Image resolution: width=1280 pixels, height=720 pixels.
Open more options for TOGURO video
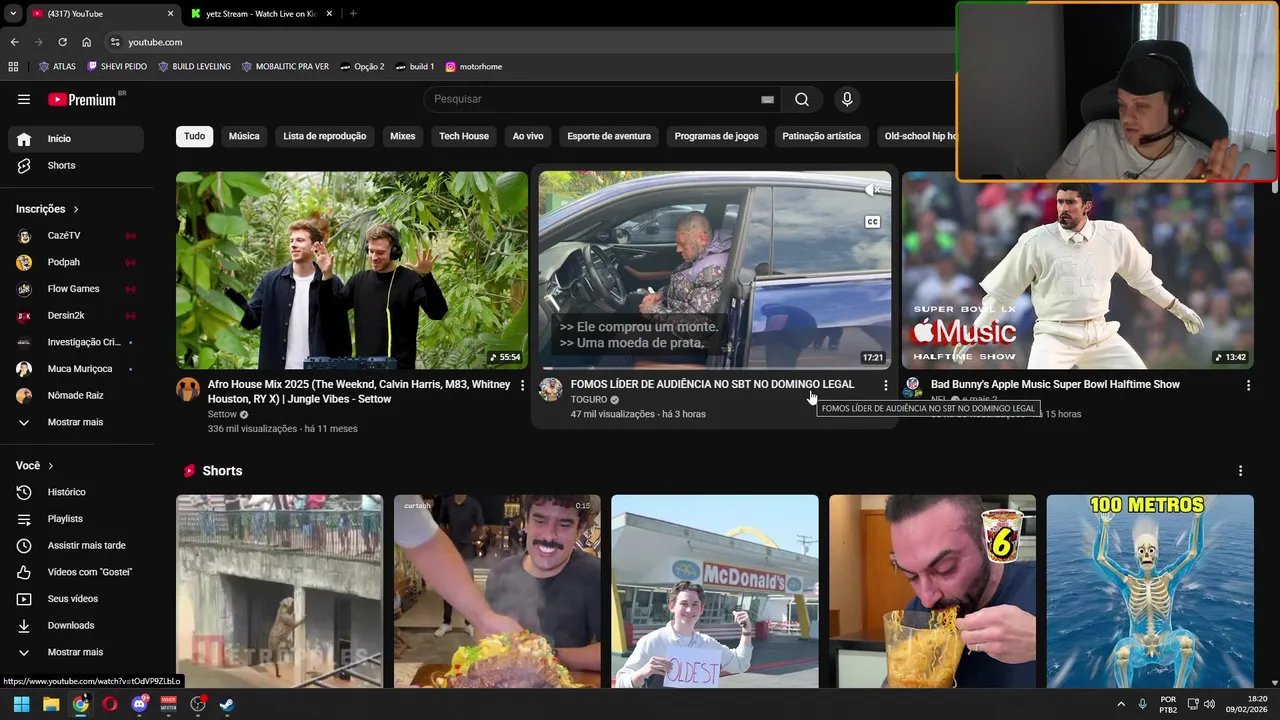[885, 385]
